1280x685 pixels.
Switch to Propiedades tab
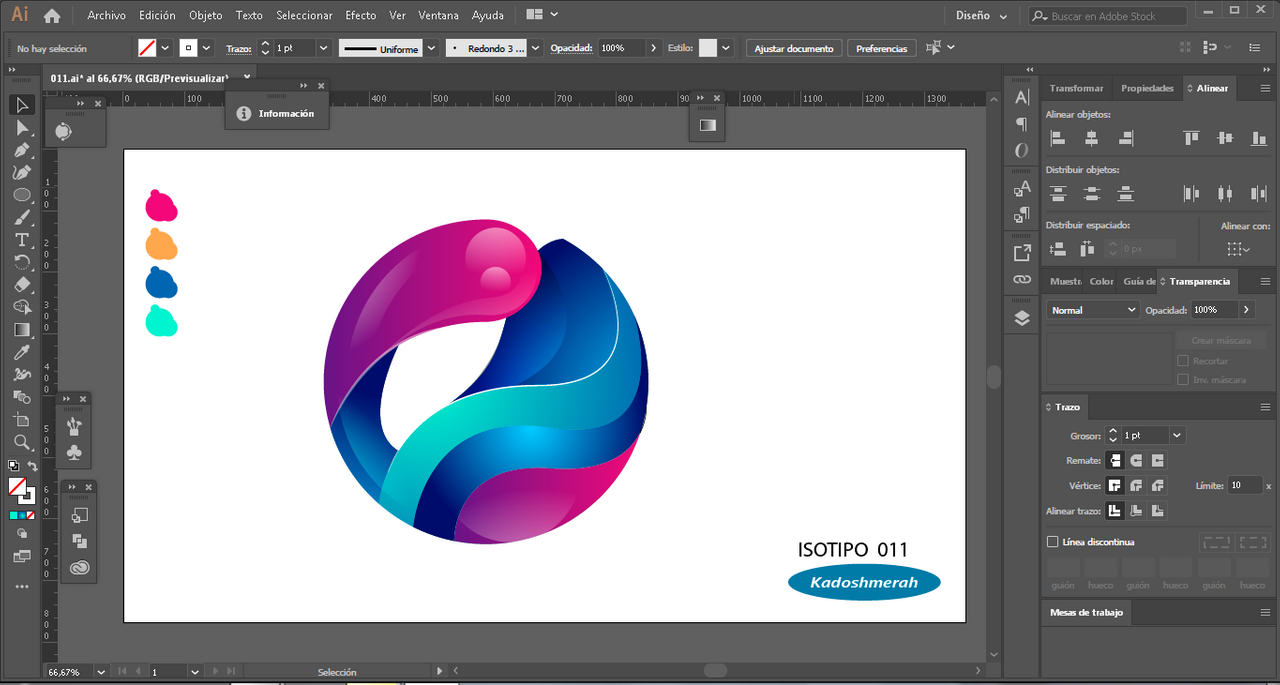(x=1147, y=88)
